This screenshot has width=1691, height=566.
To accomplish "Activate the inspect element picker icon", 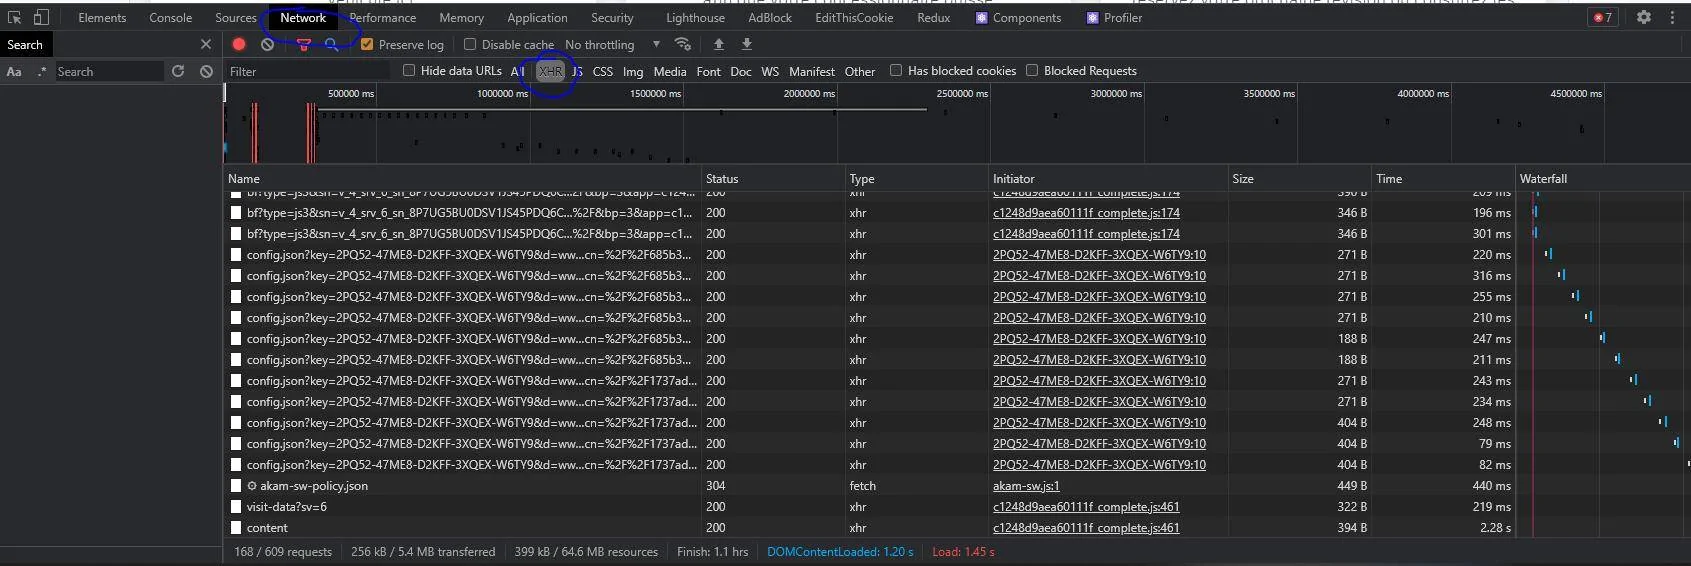I will pos(14,17).
